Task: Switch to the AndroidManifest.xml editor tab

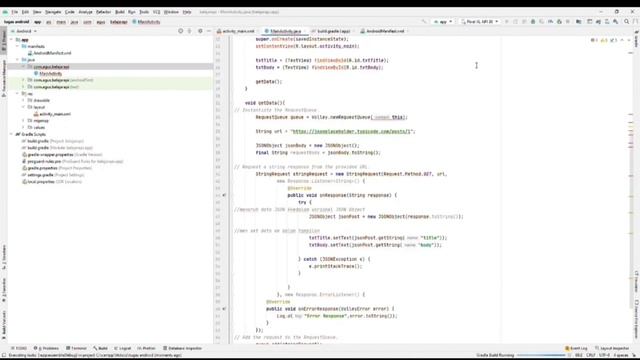Action: pyautogui.click(x=384, y=31)
